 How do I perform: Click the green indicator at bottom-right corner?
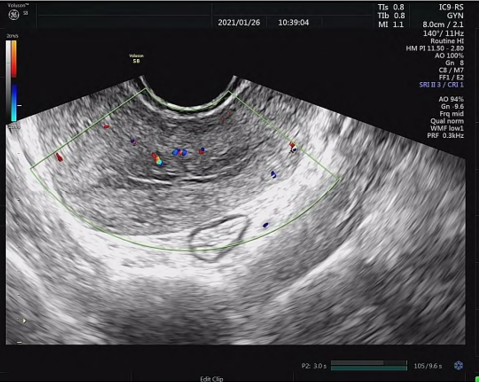[x=477, y=379]
